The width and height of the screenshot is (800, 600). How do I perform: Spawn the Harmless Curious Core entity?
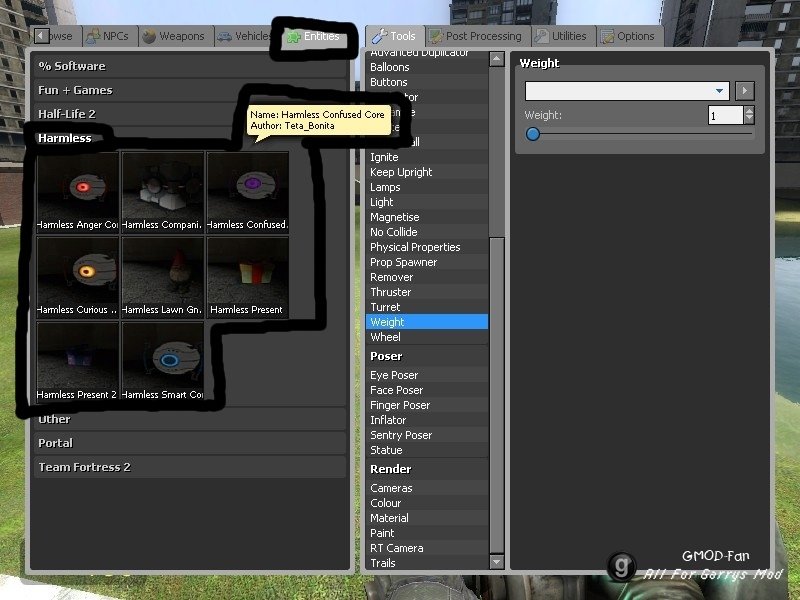point(78,278)
